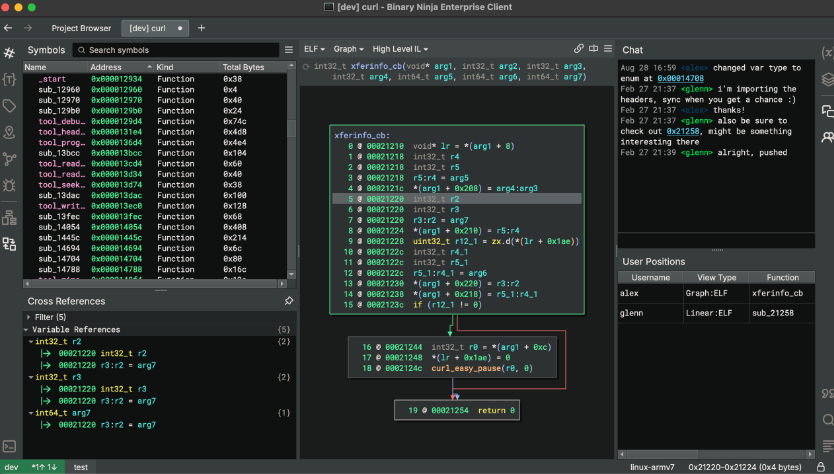Open the Symbols sidebar icon
This screenshot has width=834, height=474.
pos(10,51)
